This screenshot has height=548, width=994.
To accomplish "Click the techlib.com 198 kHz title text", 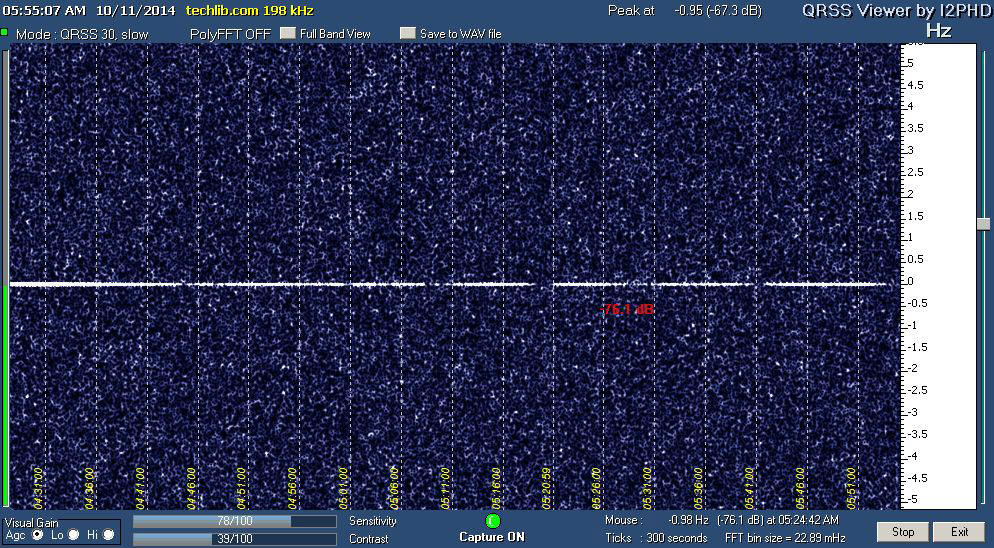I will tap(250, 10).
